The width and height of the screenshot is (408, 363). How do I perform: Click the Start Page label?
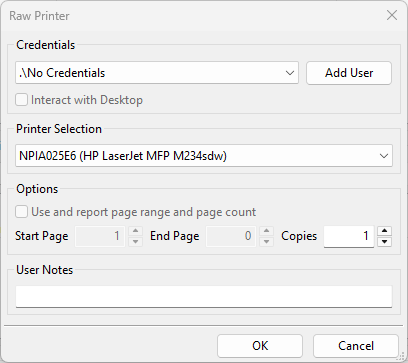pos(42,236)
